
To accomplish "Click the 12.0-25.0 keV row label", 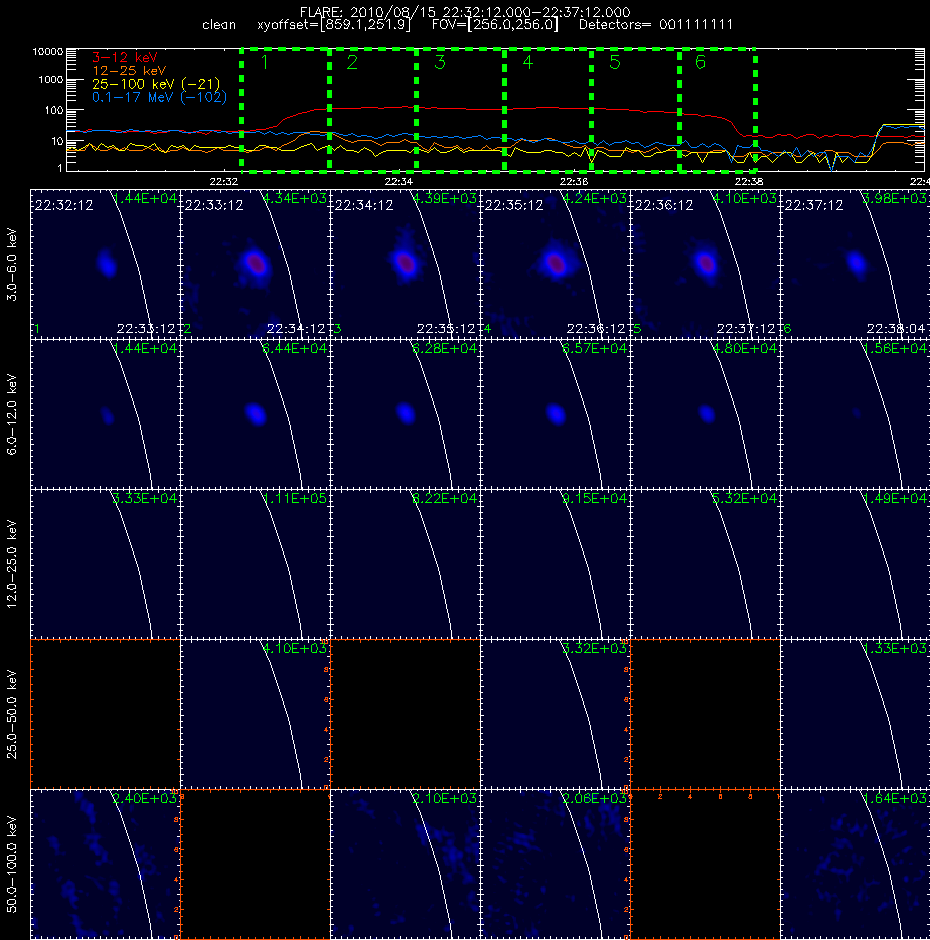I will click(x=12, y=564).
